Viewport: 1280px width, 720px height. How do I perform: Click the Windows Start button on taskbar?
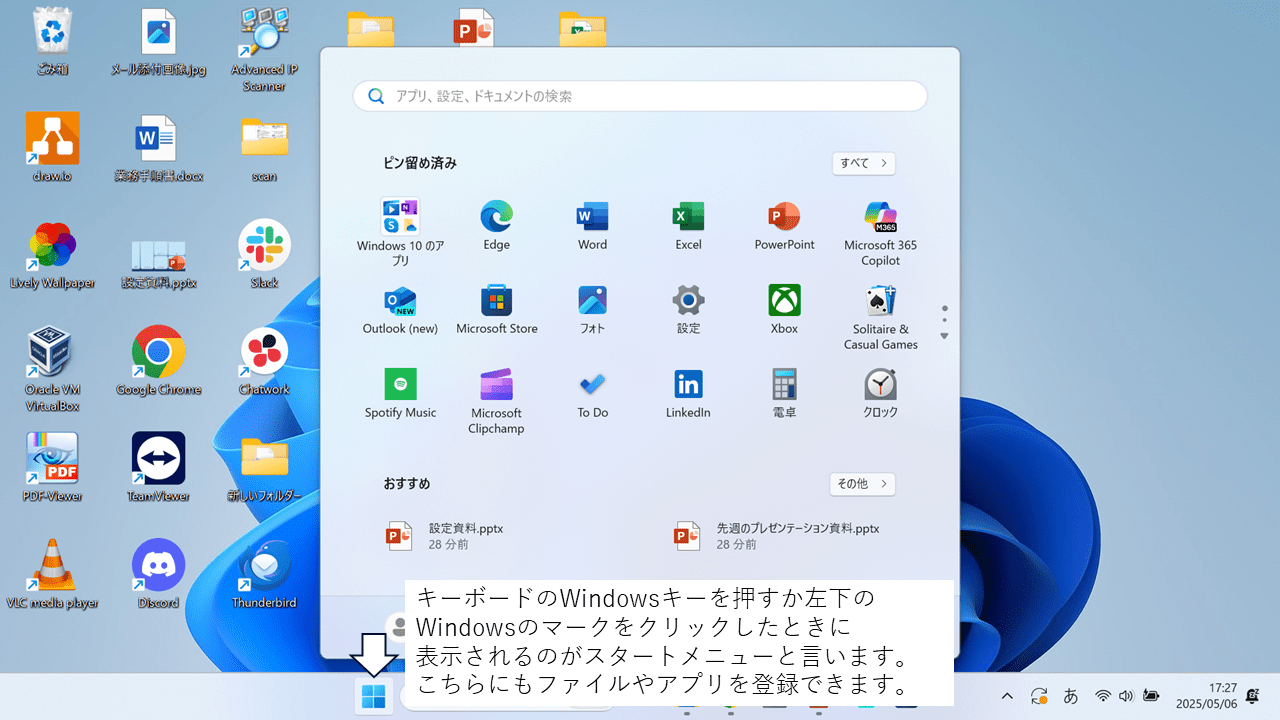pyautogui.click(x=374, y=697)
